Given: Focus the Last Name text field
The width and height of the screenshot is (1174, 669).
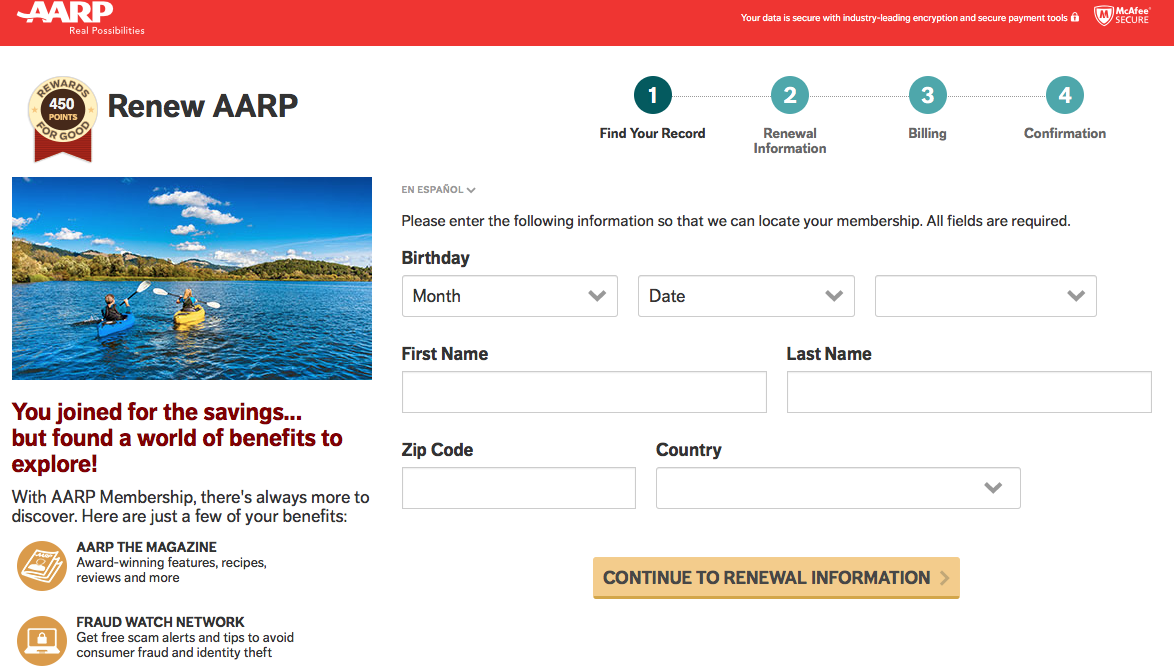Looking at the screenshot, I should [969, 392].
